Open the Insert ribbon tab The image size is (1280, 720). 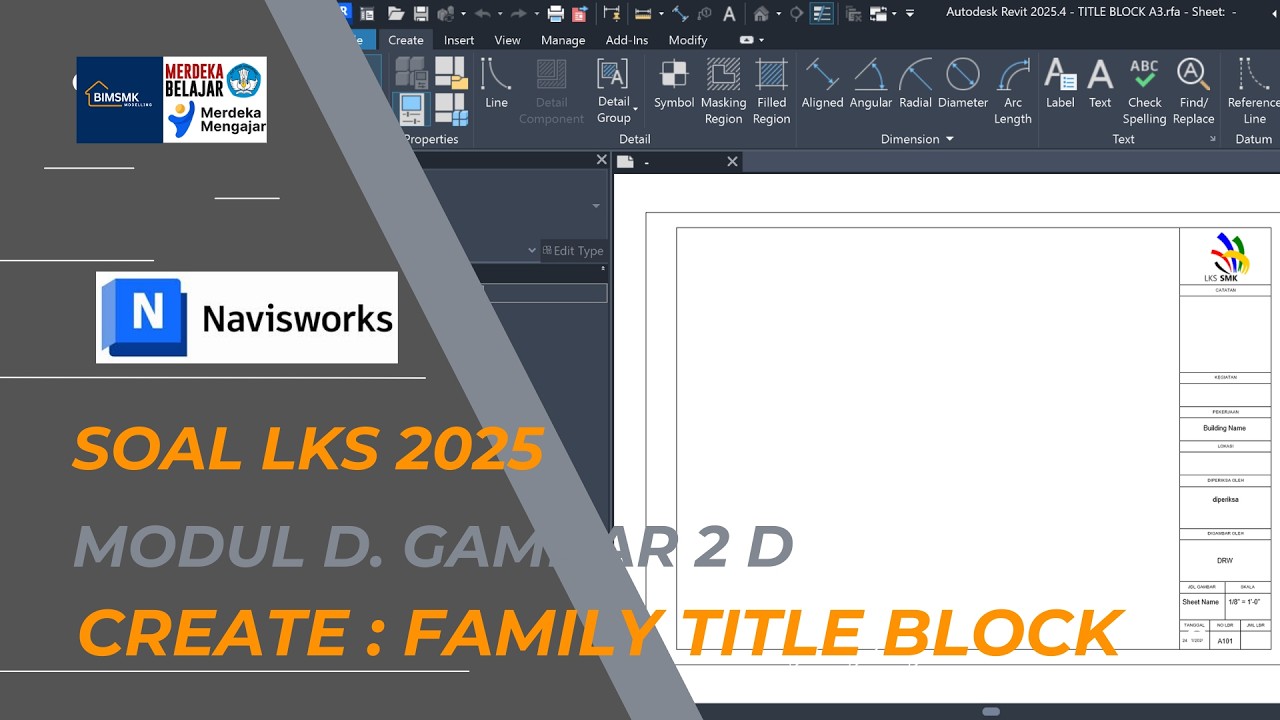[459, 40]
